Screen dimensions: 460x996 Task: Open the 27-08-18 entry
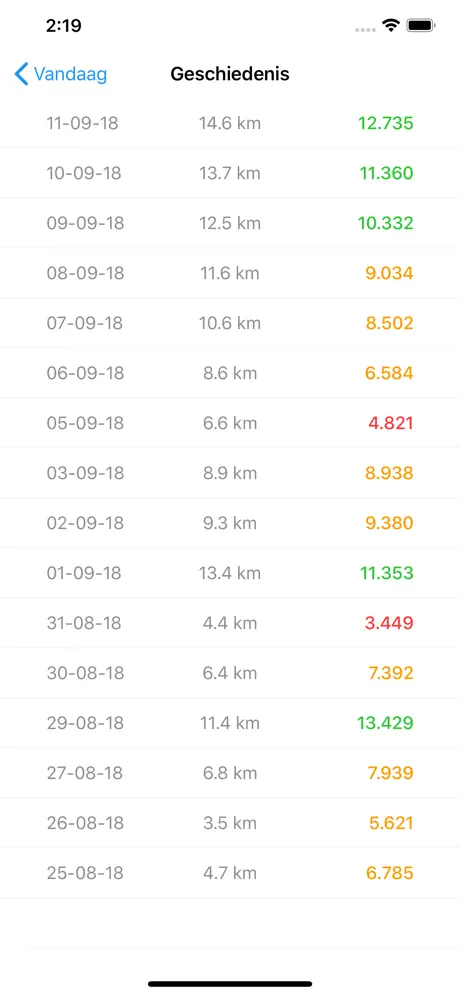point(230,773)
